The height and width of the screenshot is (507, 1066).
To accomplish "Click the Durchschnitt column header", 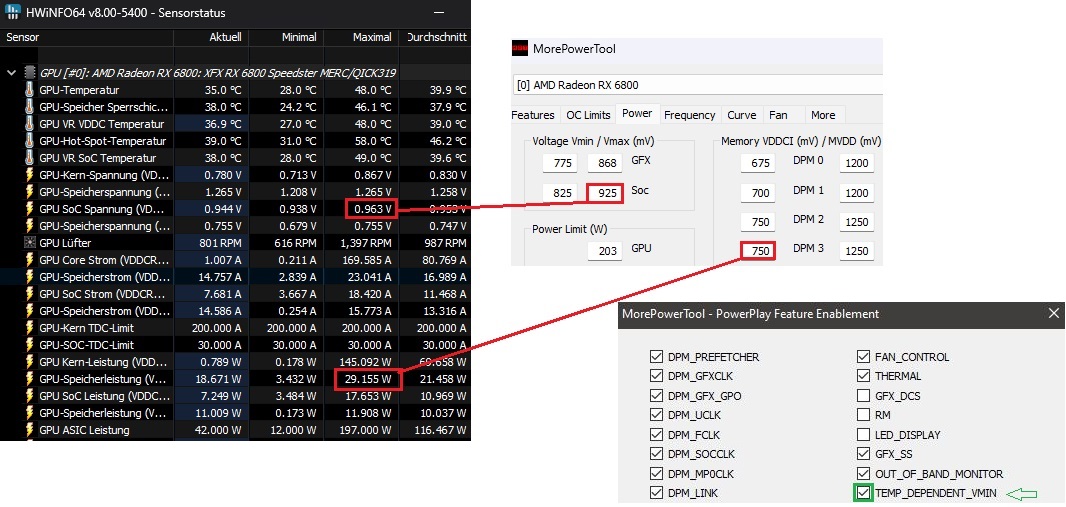I will tap(435, 37).
